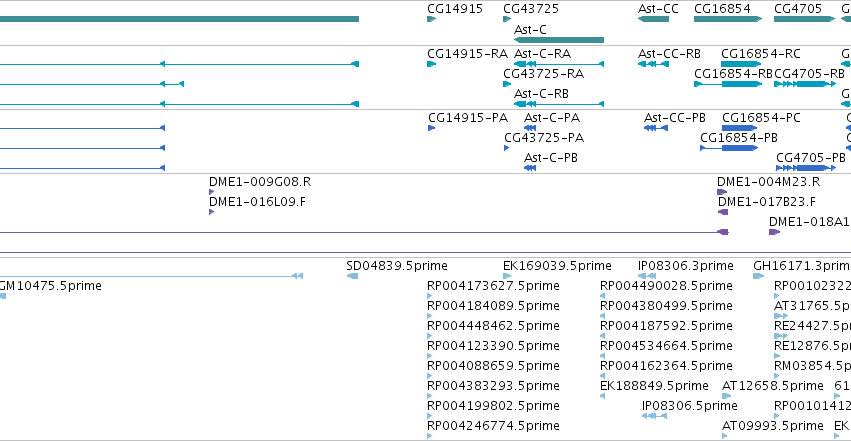Screen dimensions: 851x441
Task: Select the AT09993.5prime EST label
Action: click(x=773, y=426)
